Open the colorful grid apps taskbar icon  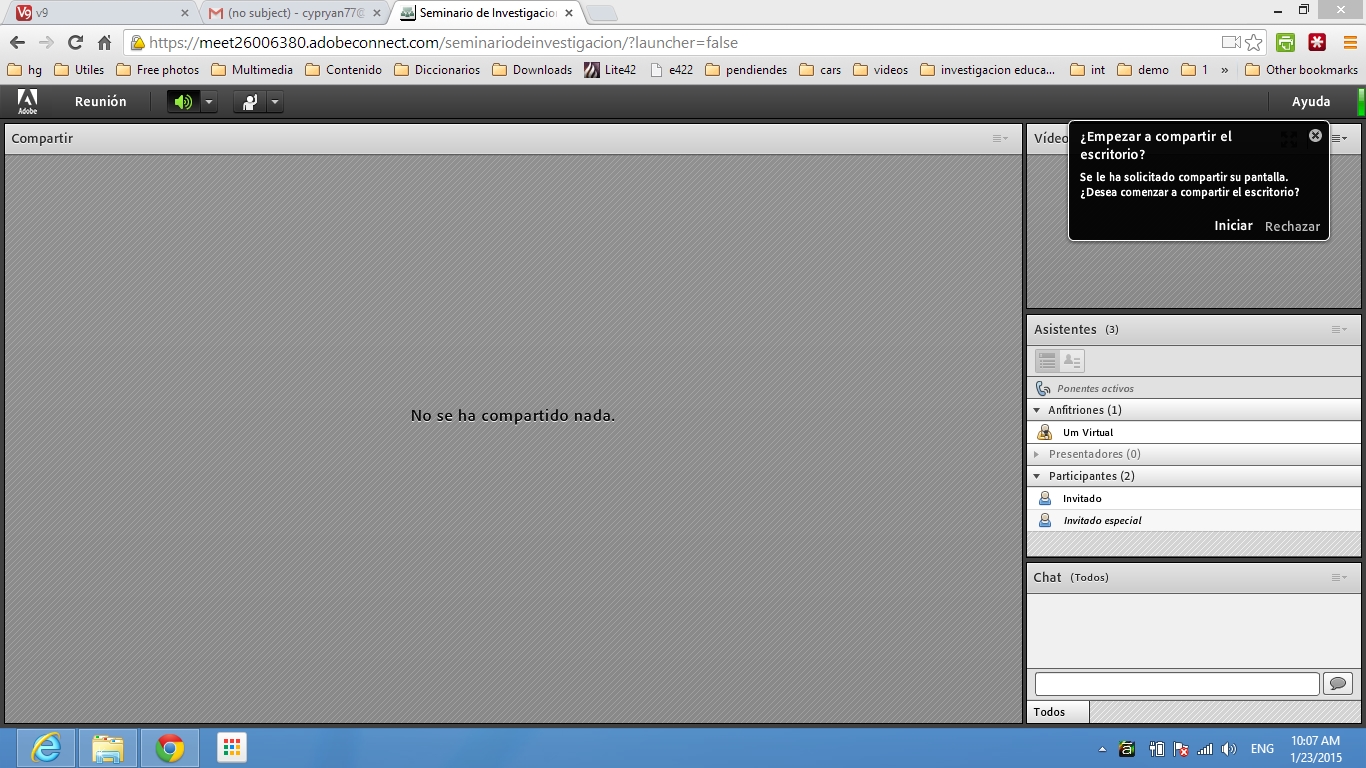point(231,748)
